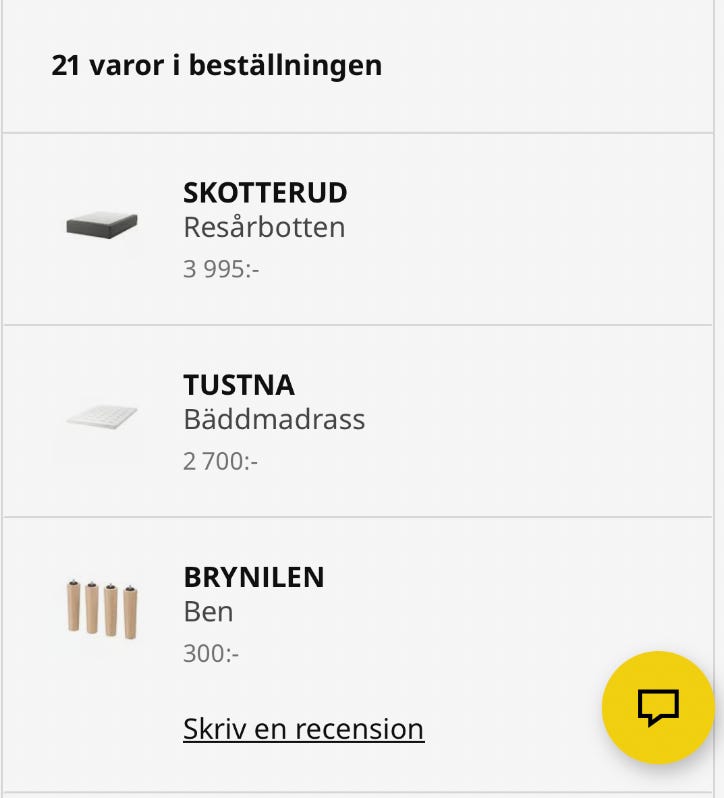
Task: Open the SKOTTERUD product name
Action: (x=265, y=193)
